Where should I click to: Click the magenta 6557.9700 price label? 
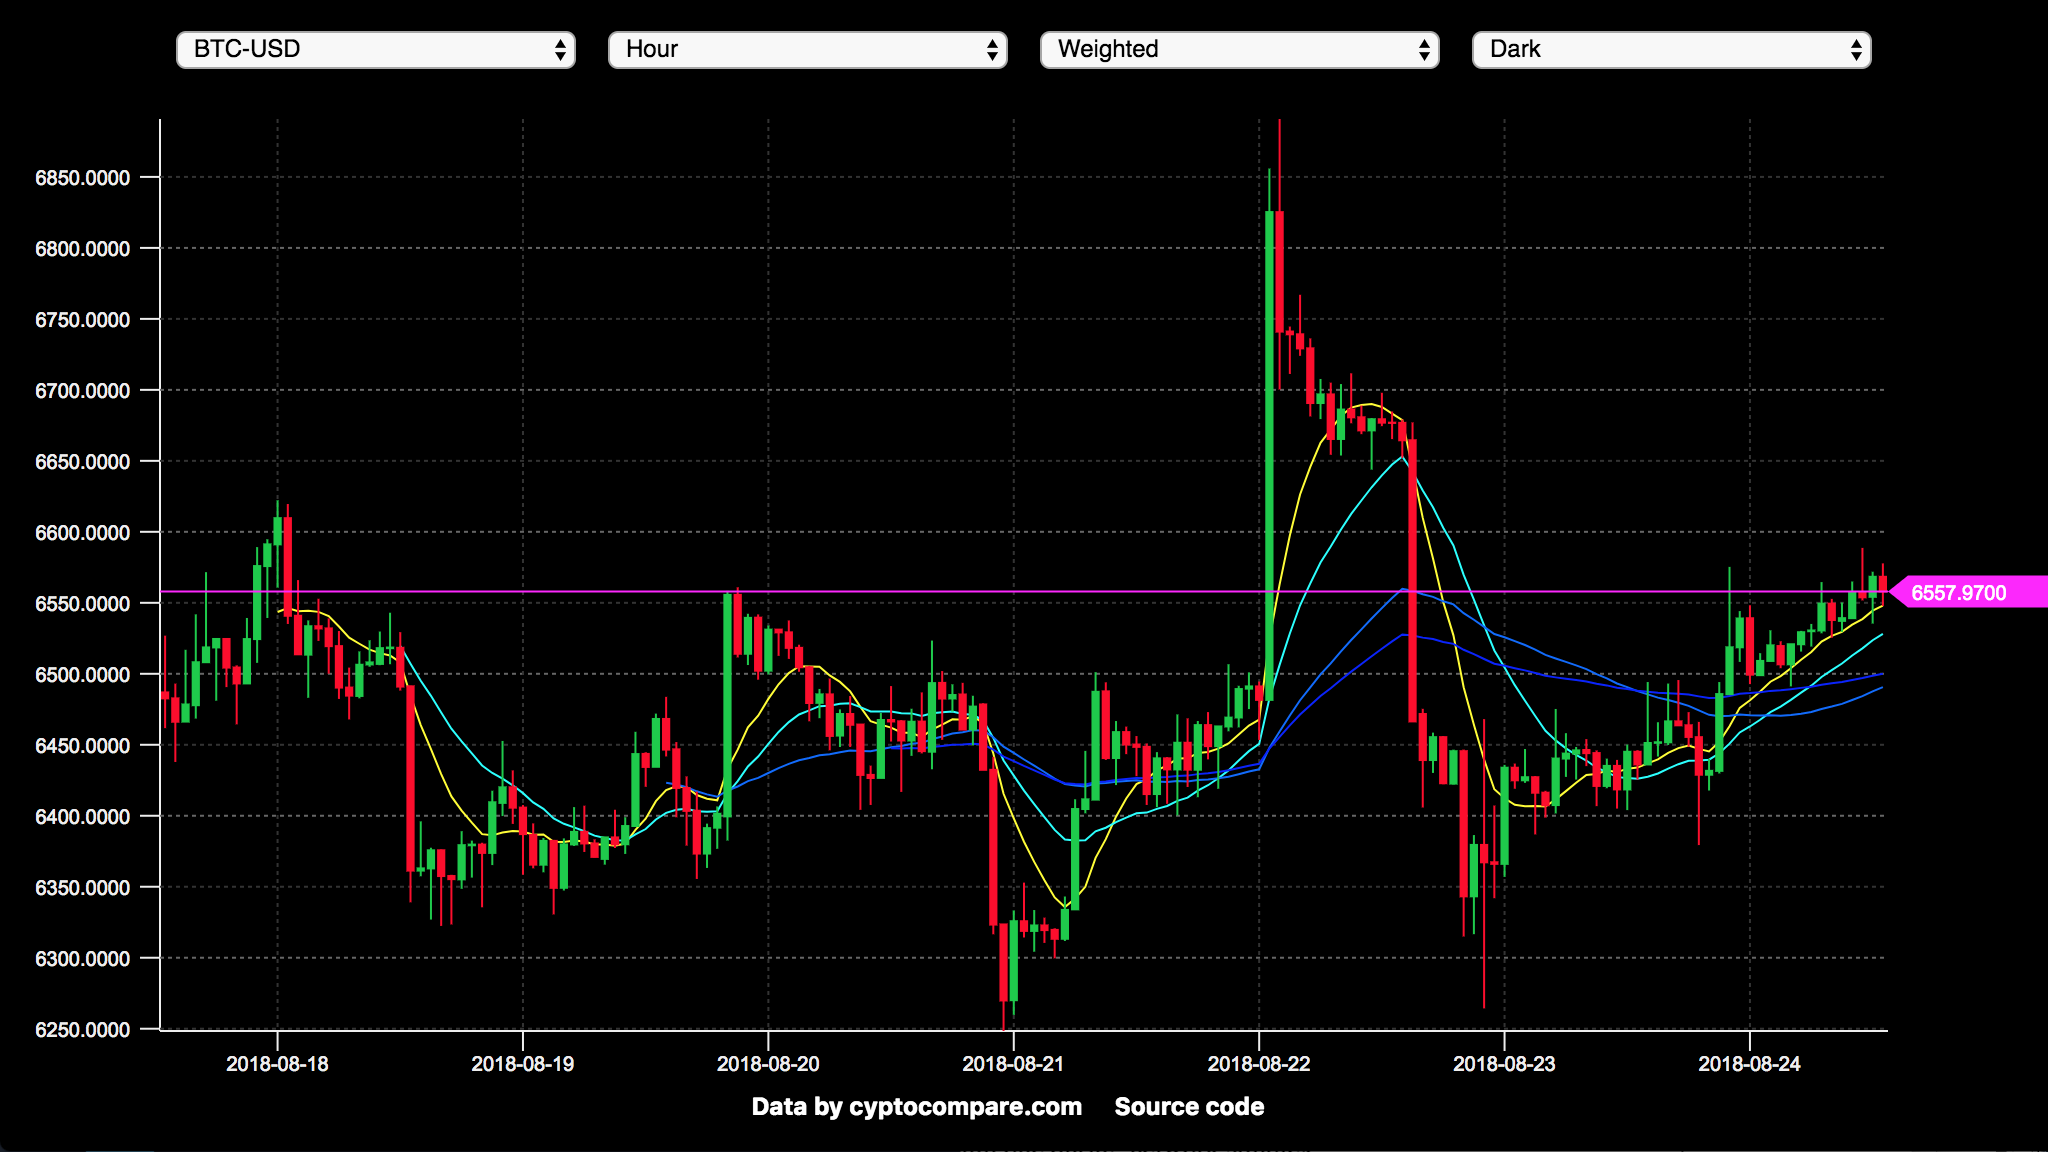(x=1958, y=593)
